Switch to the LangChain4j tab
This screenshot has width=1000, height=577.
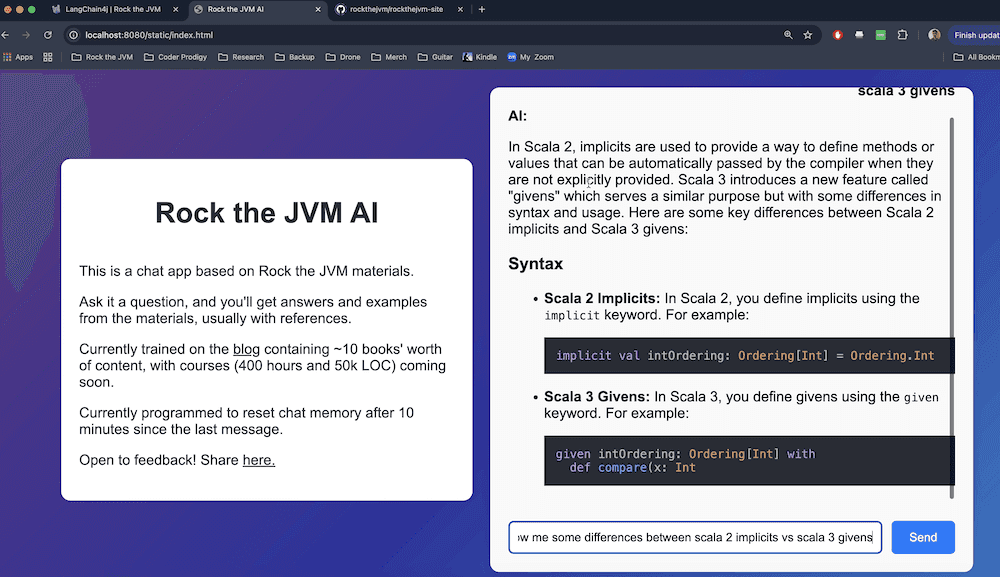pos(112,9)
